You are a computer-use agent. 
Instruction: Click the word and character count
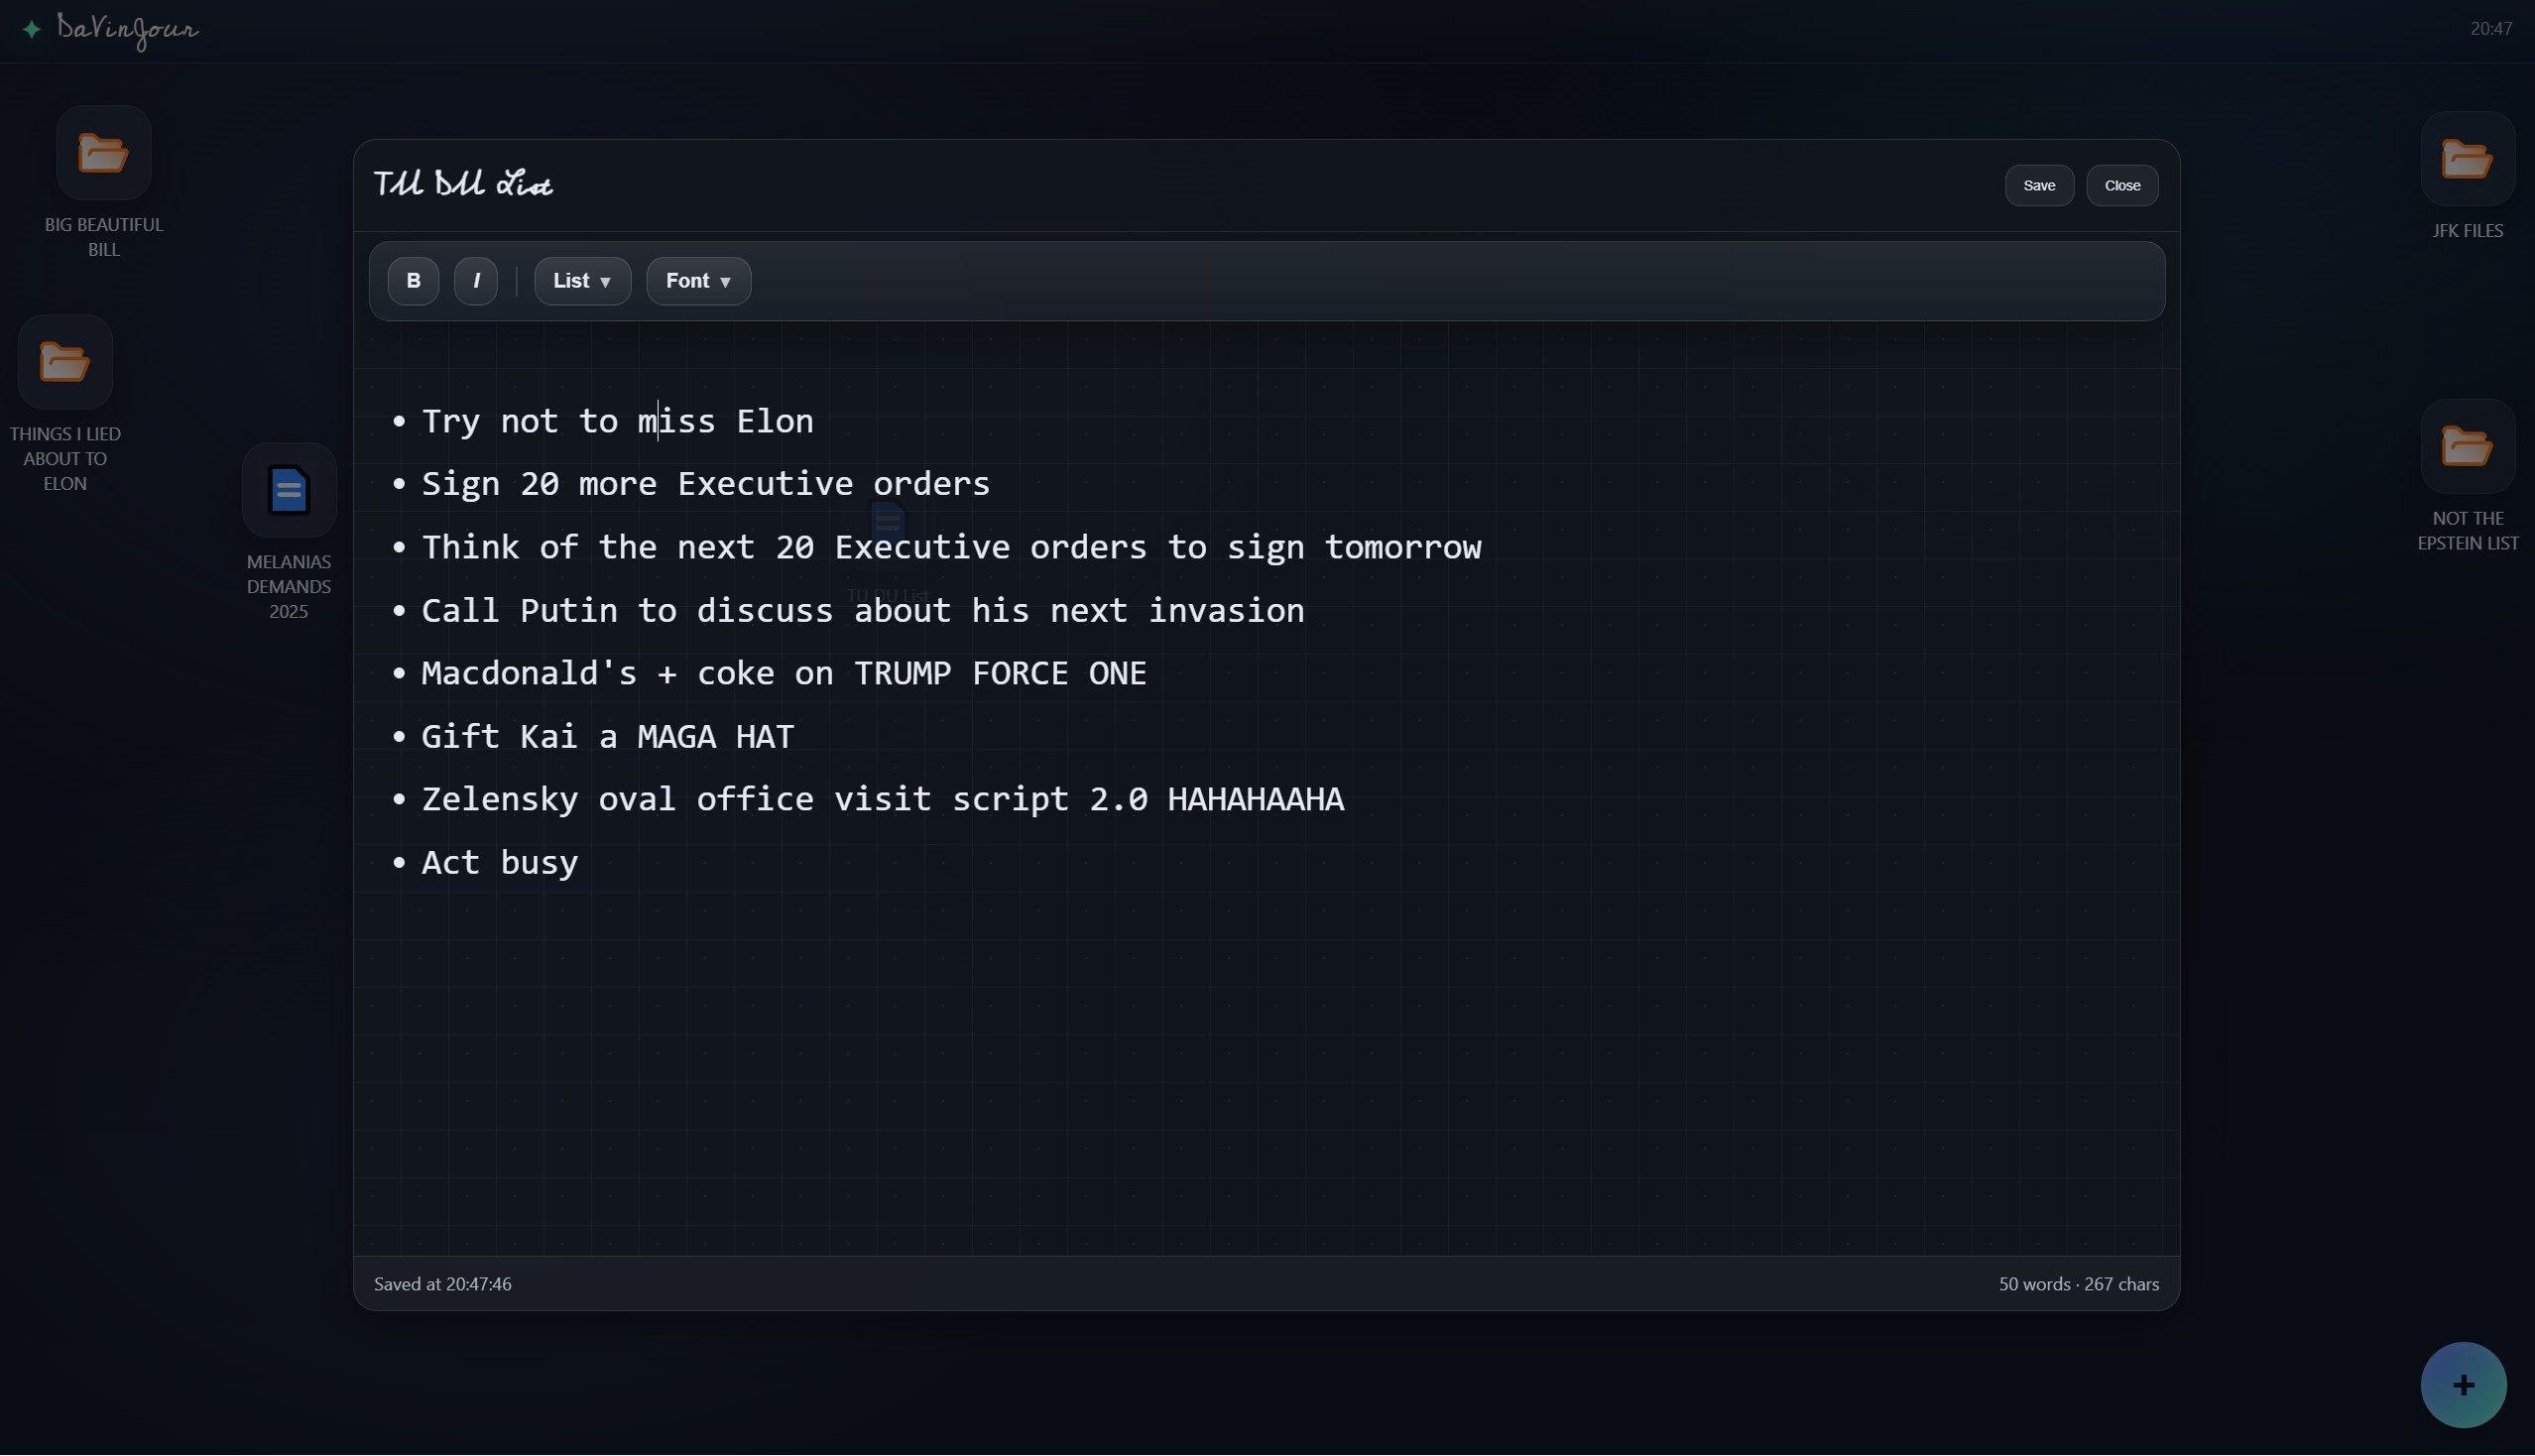tap(2078, 1284)
